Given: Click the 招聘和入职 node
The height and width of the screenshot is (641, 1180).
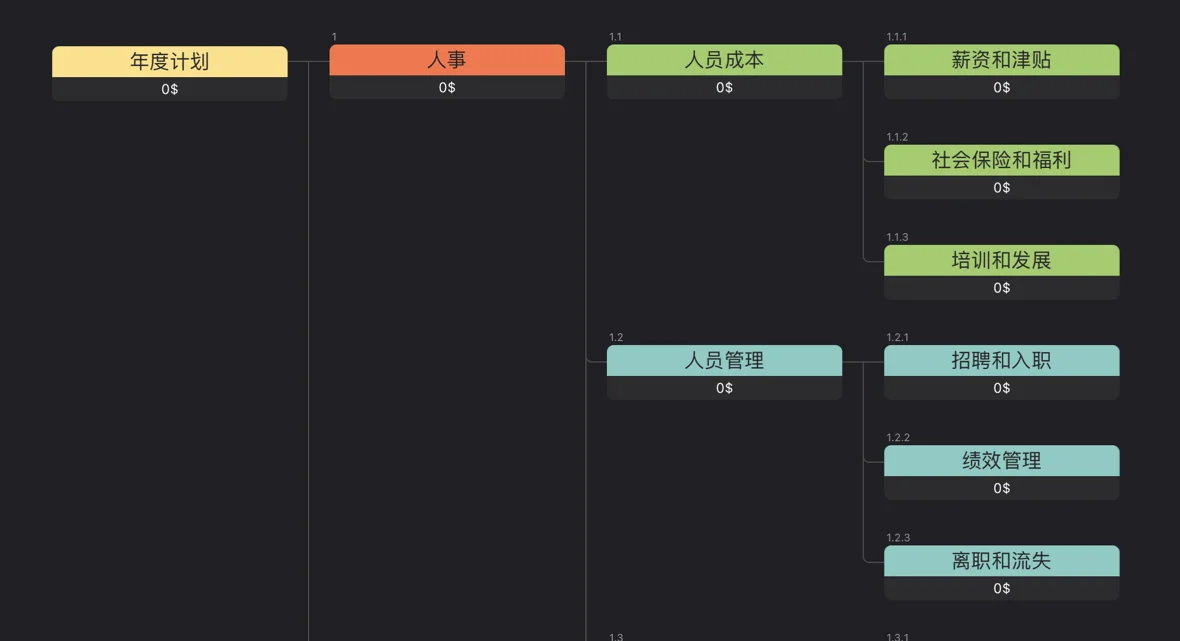Looking at the screenshot, I should pyautogui.click(x=1001, y=361).
